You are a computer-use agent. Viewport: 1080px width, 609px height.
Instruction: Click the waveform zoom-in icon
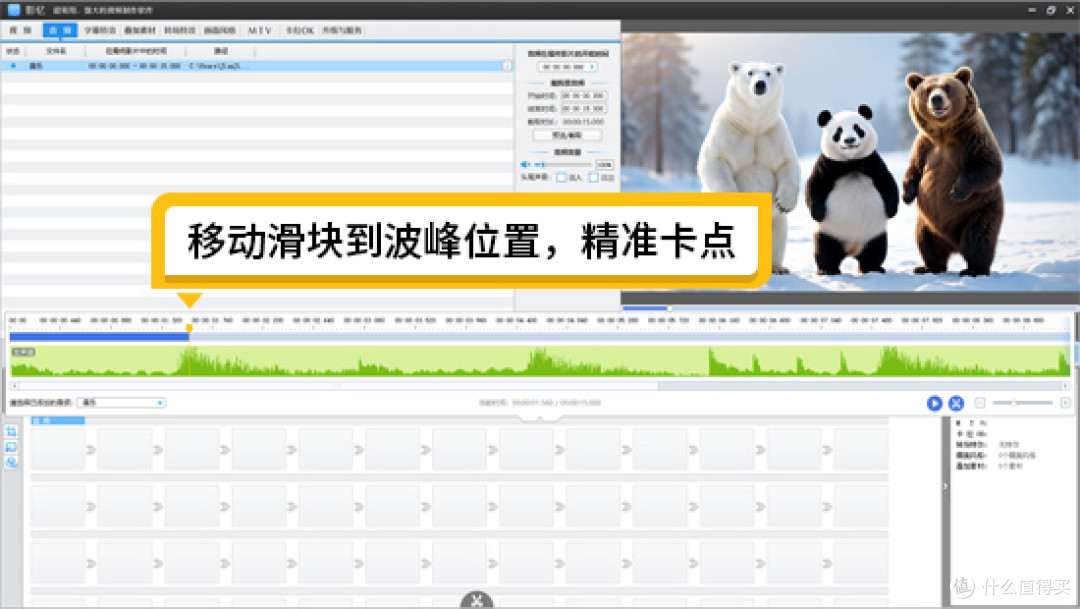click(x=1065, y=402)
